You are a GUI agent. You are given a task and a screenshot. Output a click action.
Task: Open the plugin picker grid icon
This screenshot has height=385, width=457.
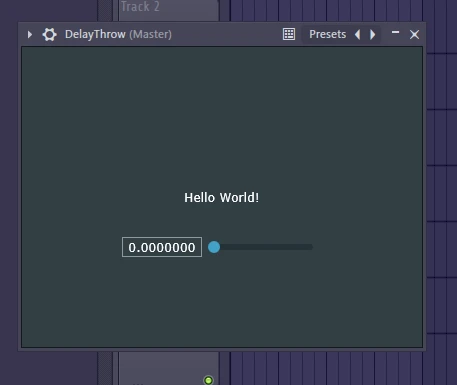point(289,34)
